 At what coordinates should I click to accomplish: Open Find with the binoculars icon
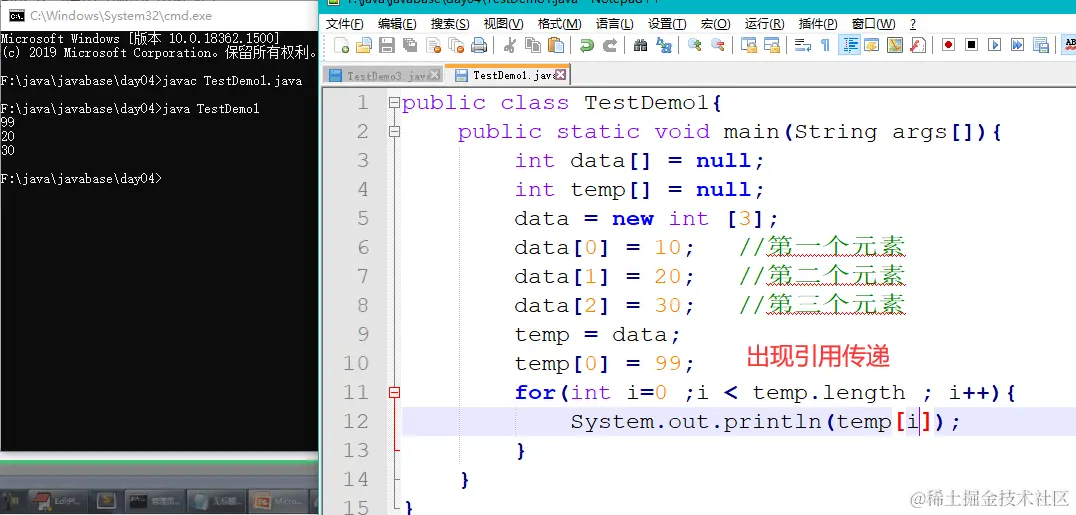(x=640, y=45)
